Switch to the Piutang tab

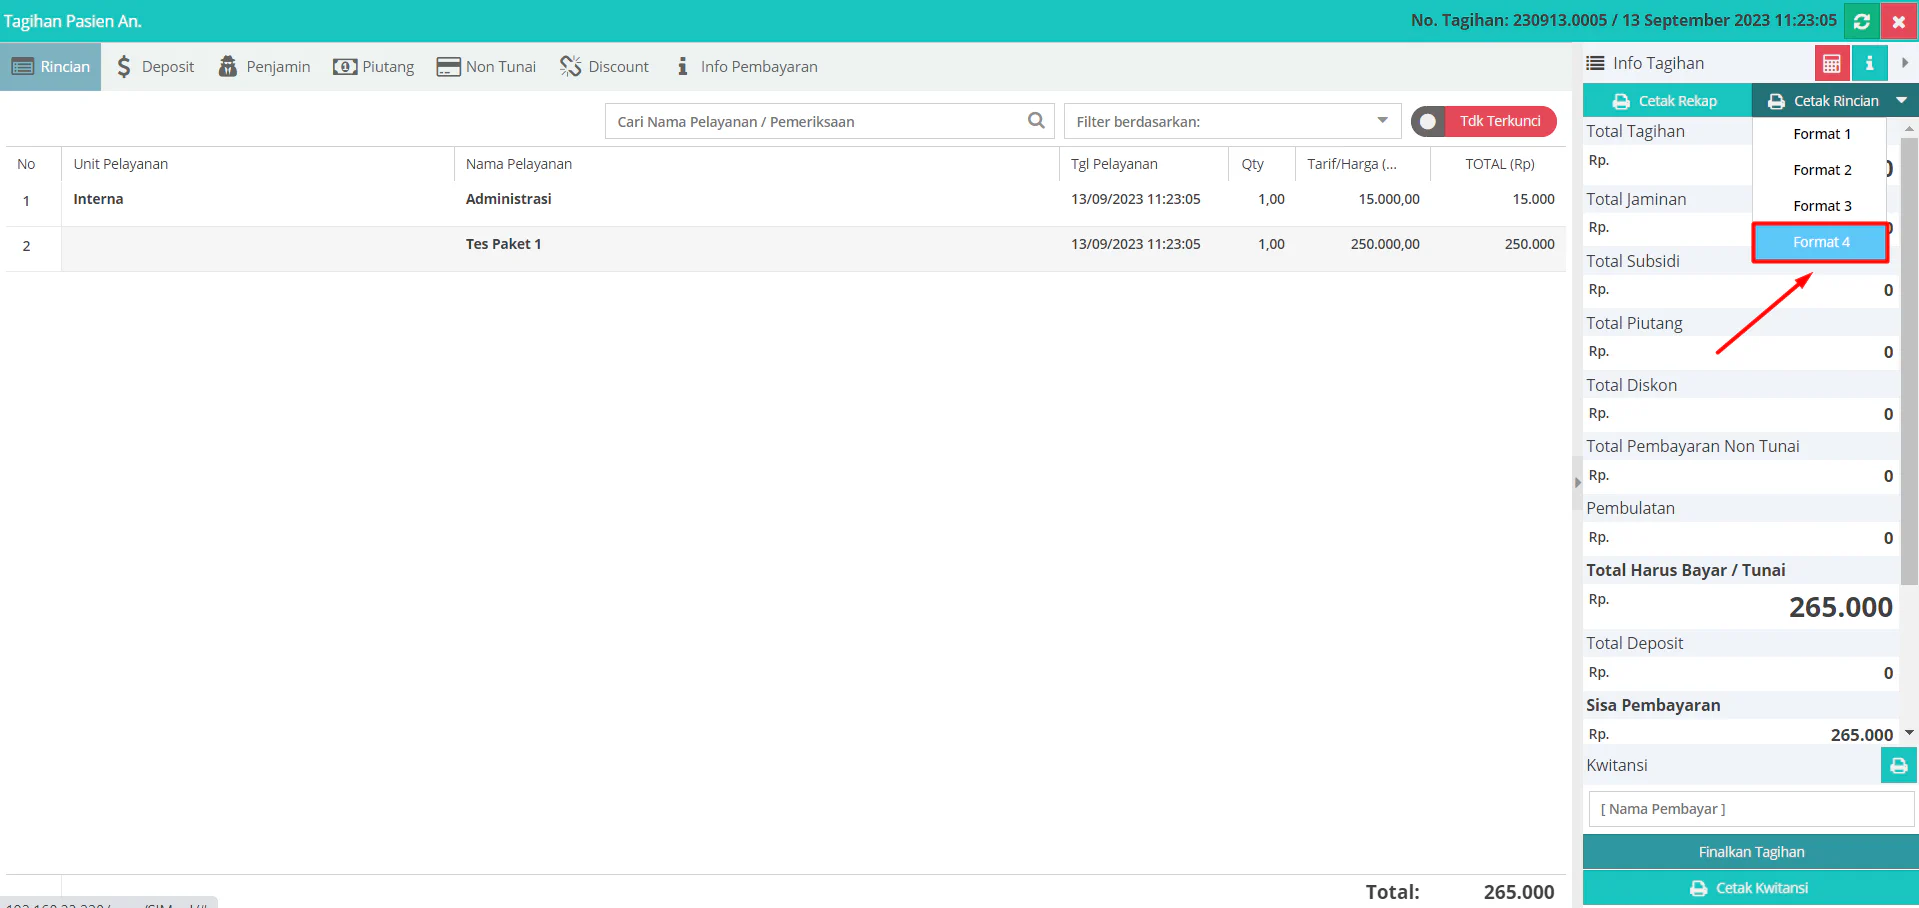pos(374,67)
